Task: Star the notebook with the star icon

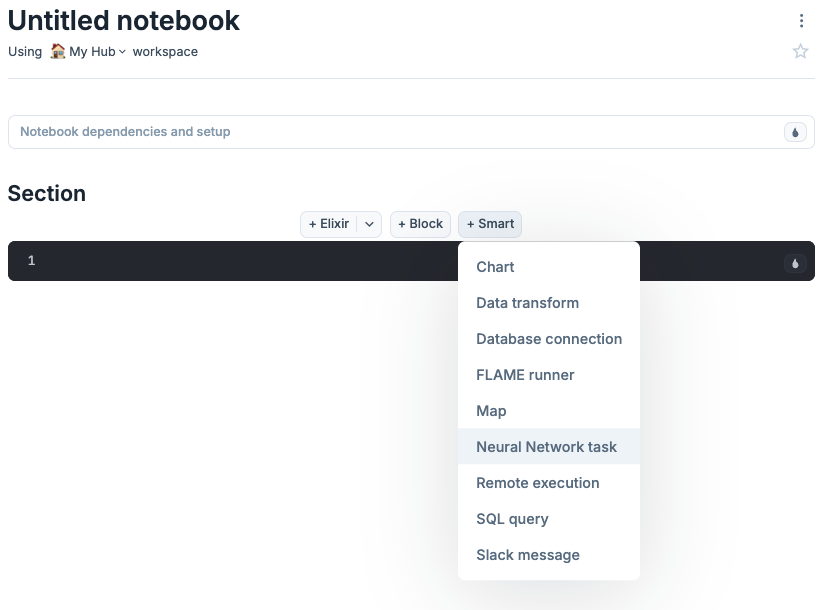Action: pyautogui.click(x=800, y=51)
